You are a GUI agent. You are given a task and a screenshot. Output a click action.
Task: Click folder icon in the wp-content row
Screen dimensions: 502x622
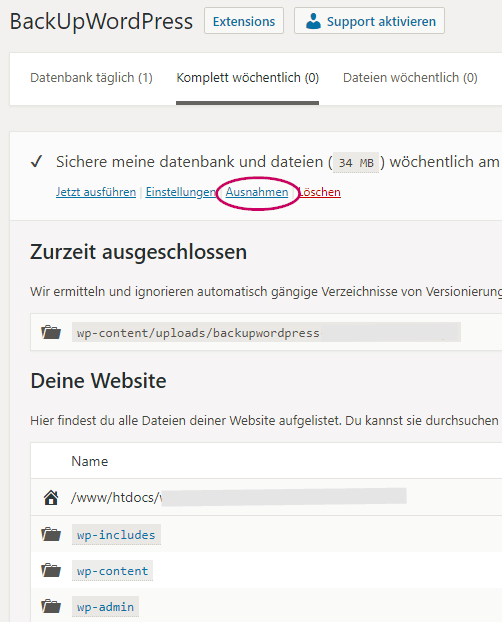coord(51,570)
